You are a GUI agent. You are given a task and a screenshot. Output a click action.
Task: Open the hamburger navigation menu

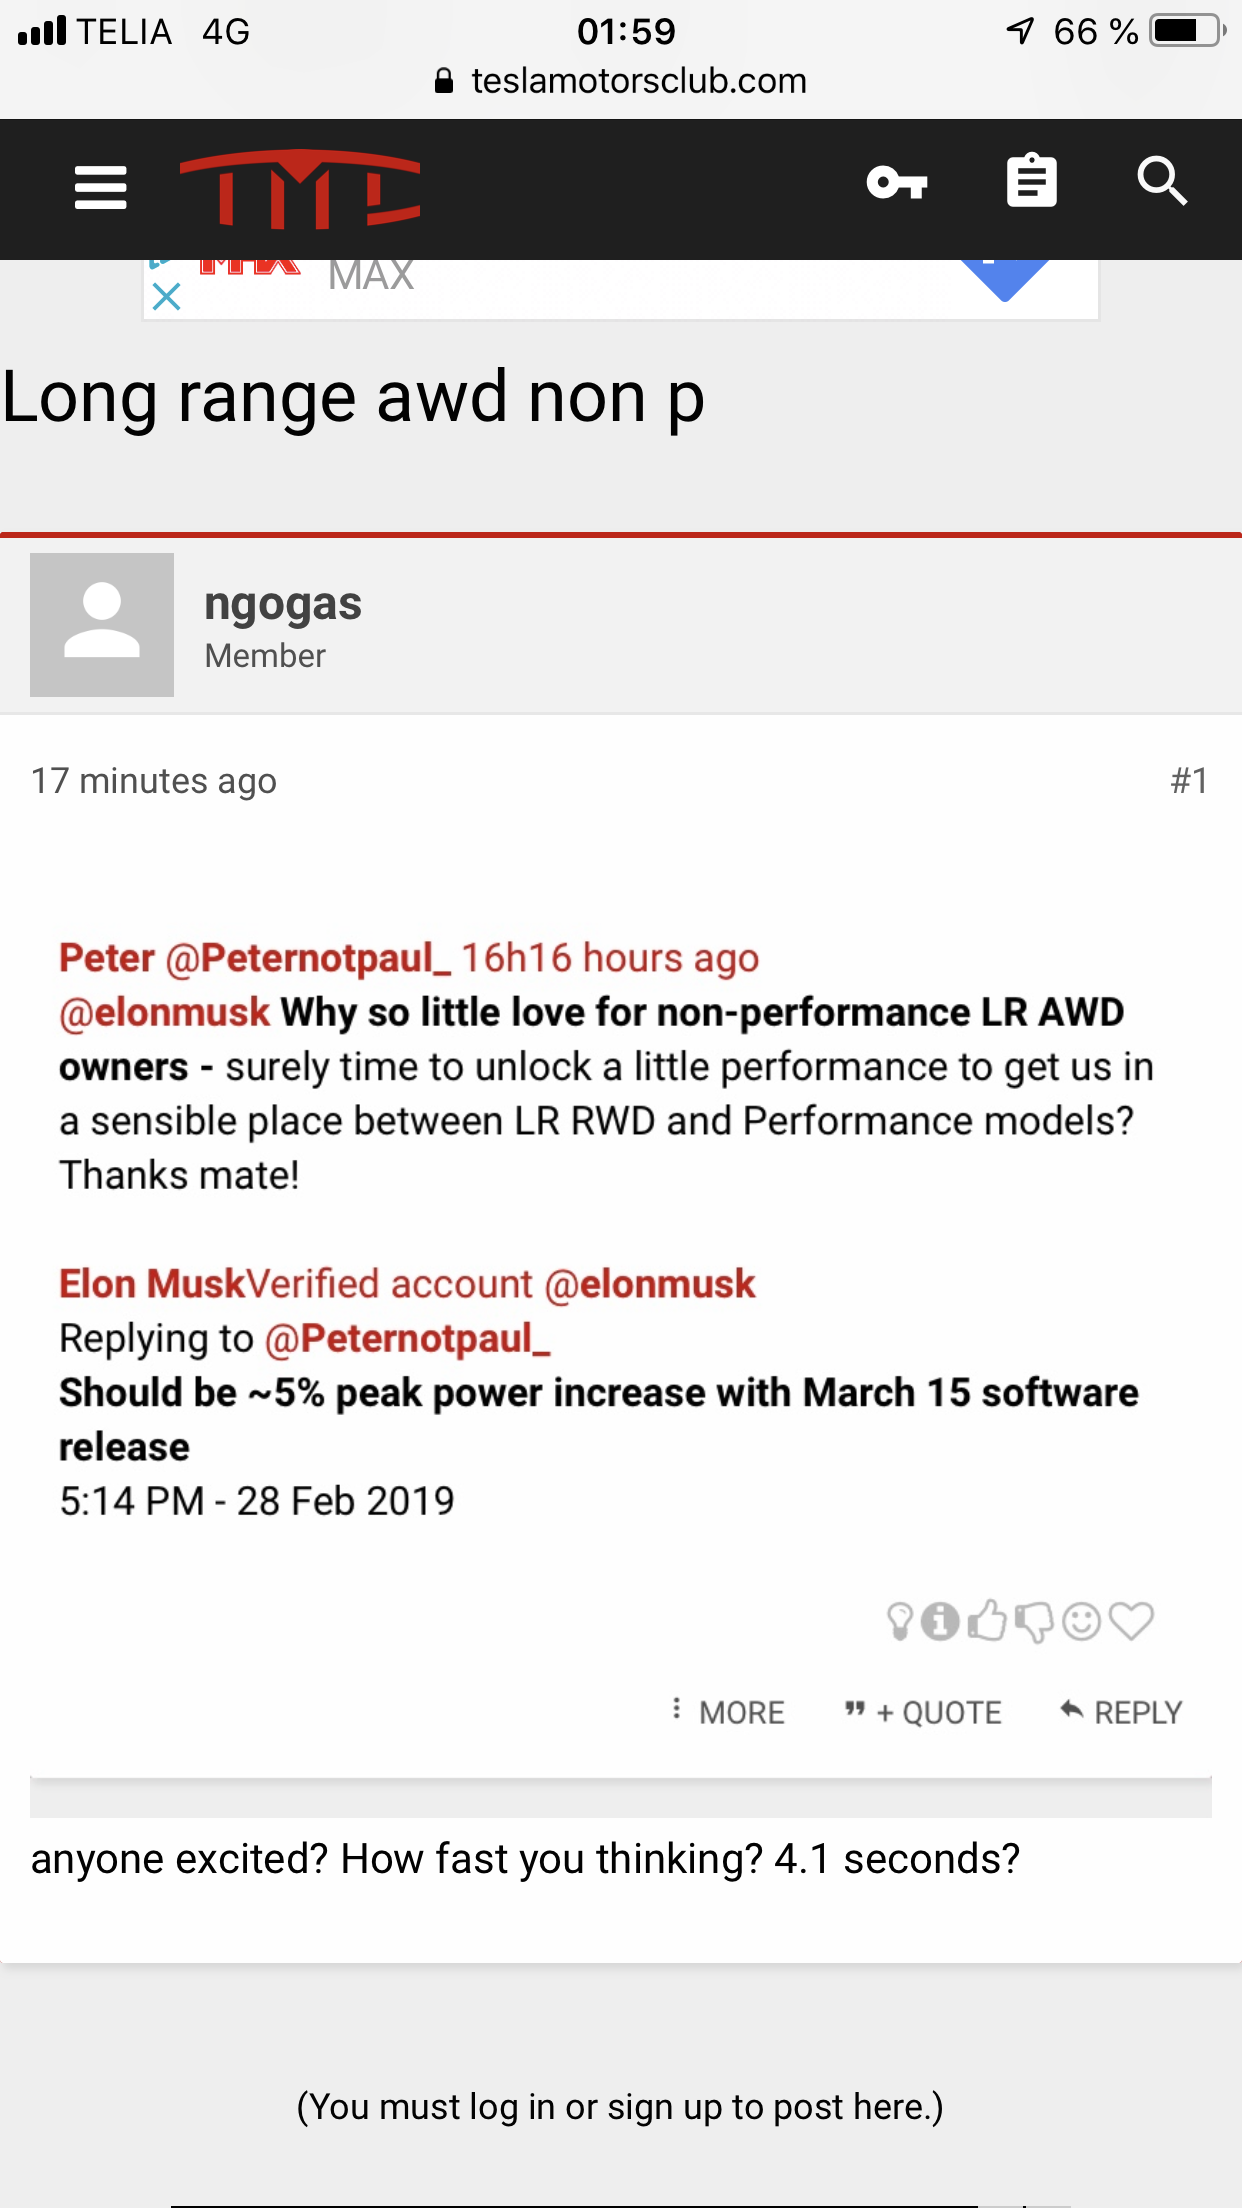point(101,188)
